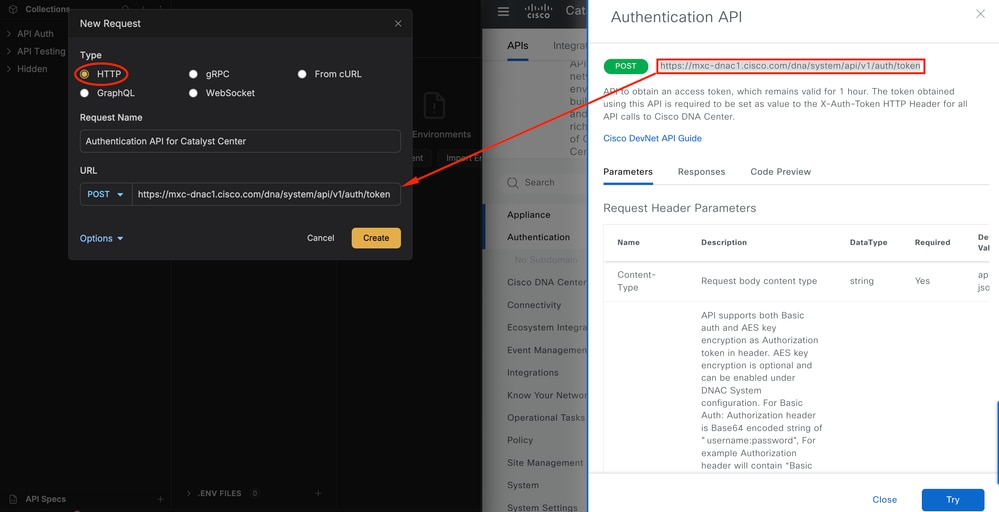
Task: Click the Collections cube icon
Action: pos(13,9)
